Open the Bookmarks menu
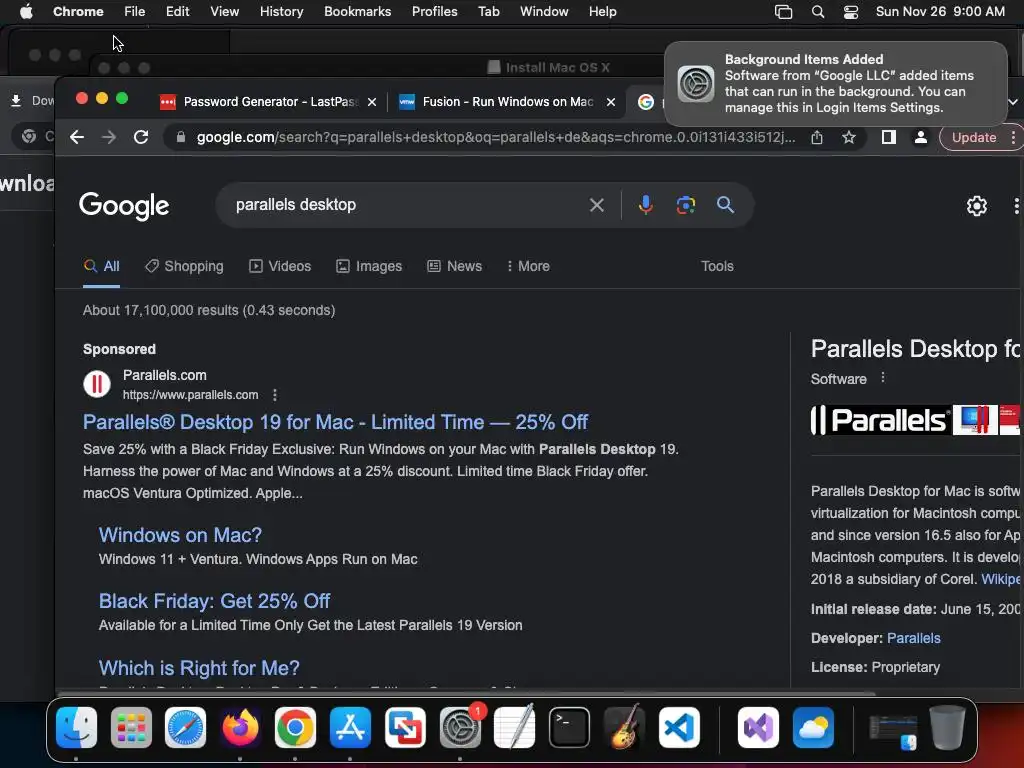The width and height of the screenshot is (1024, 768). (357, 12)
